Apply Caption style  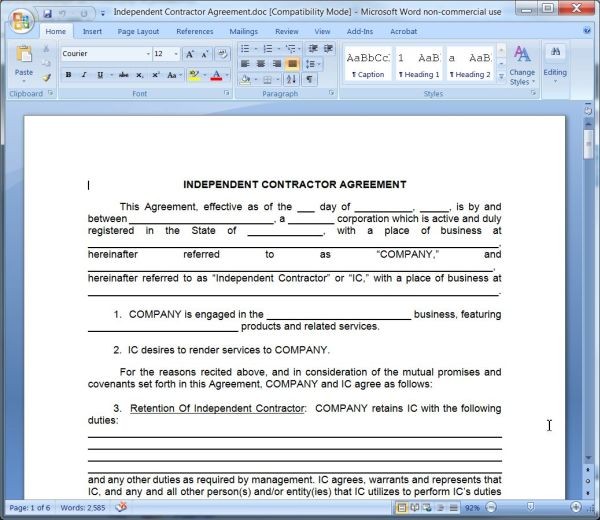pyautogui.click(x=368, y=64)
